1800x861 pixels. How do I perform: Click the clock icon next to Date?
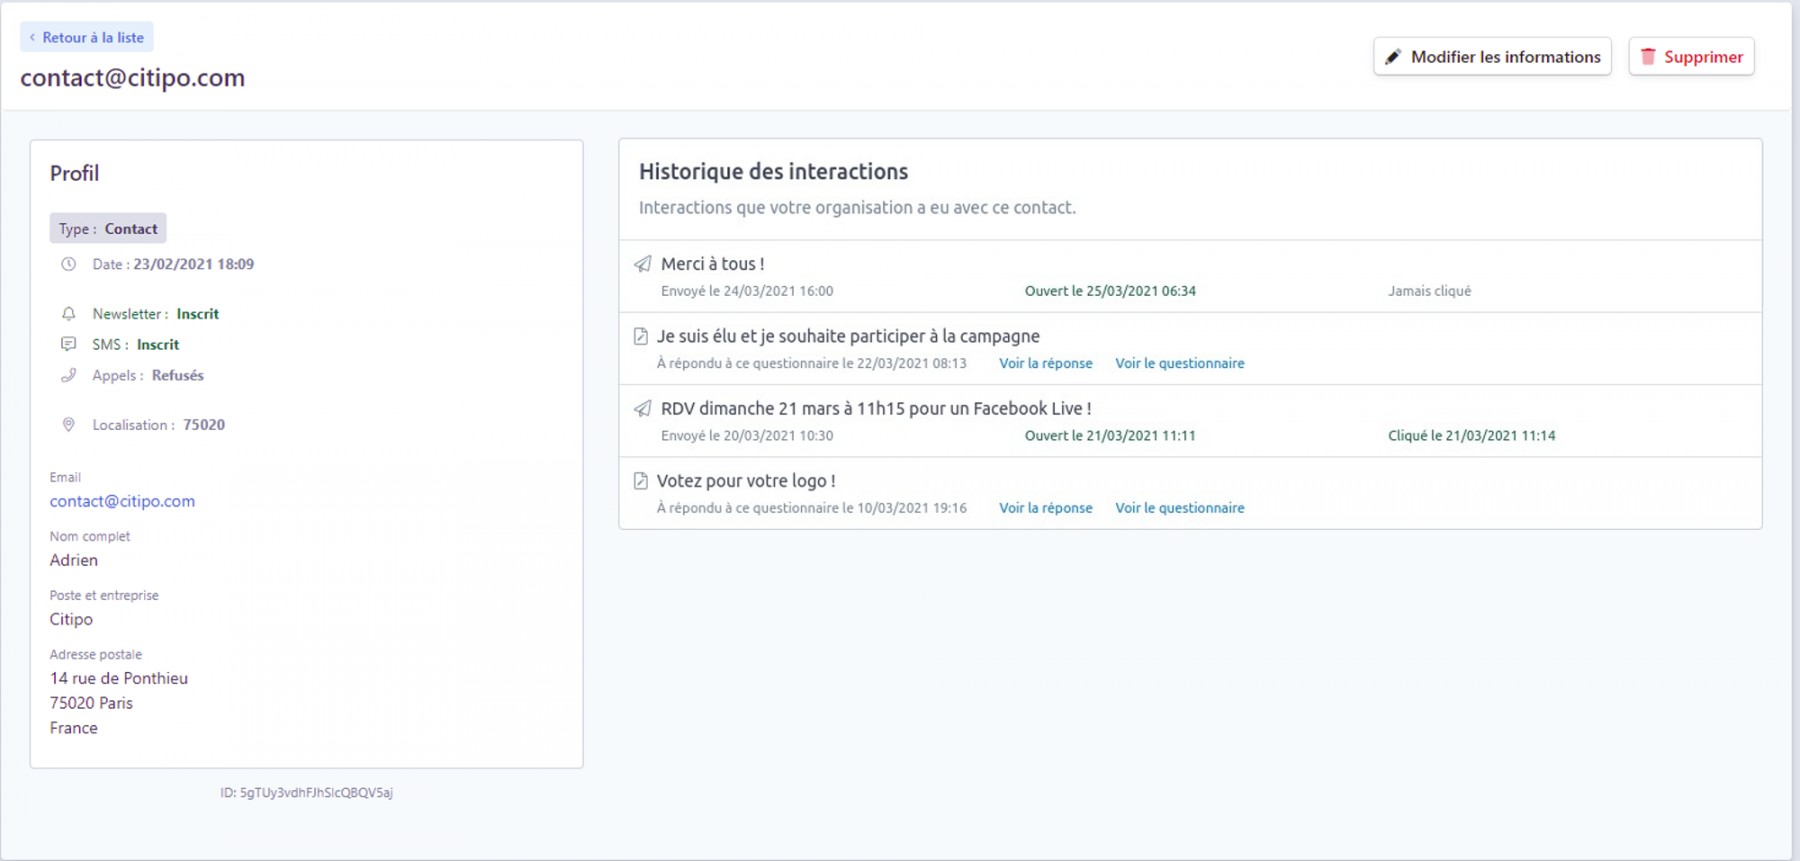coord(69,264)
